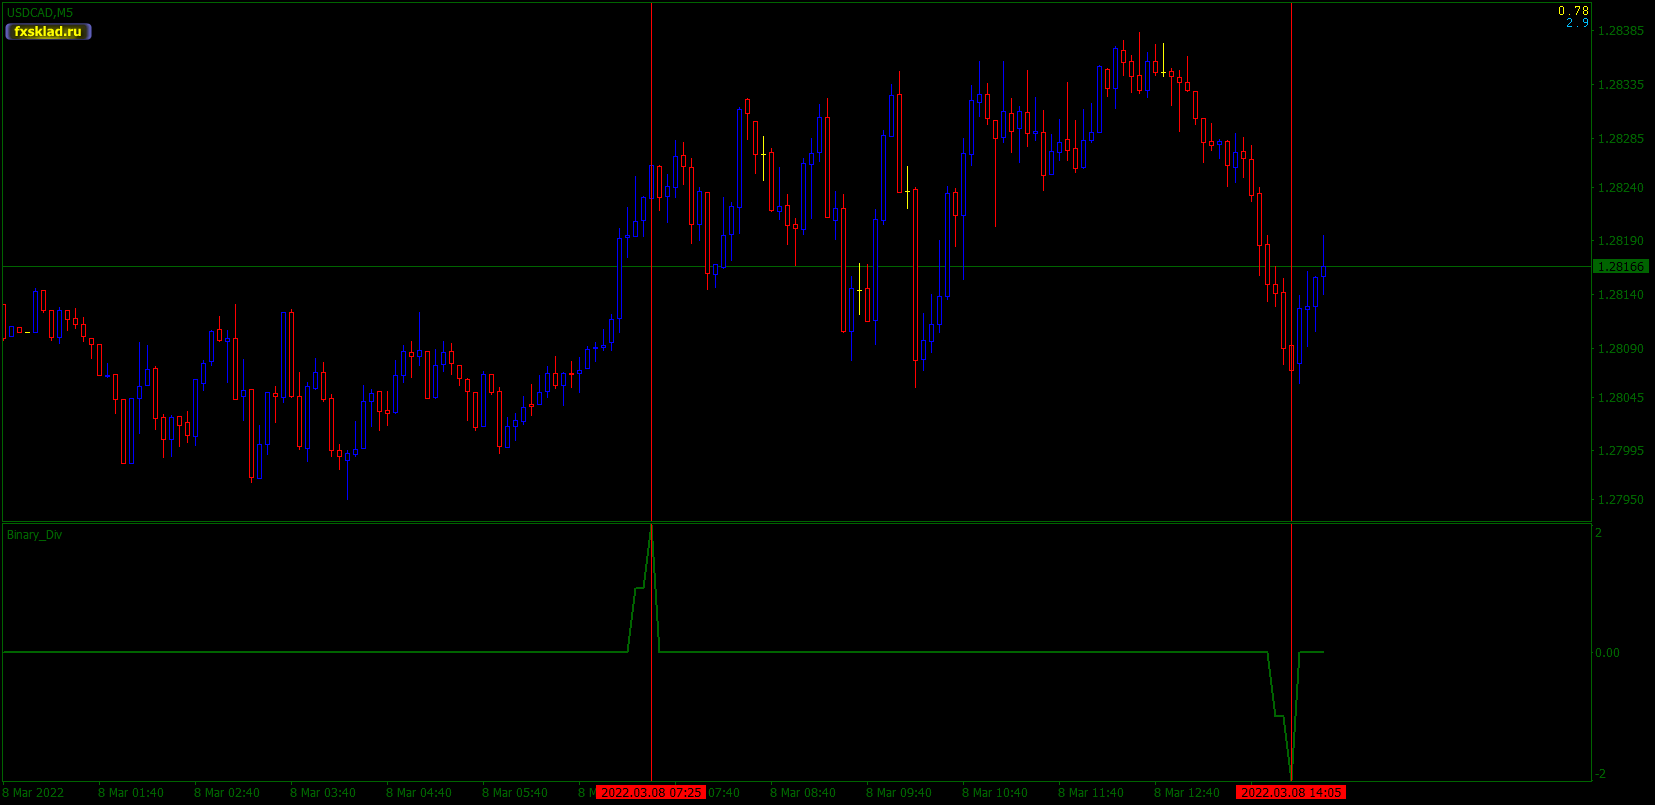1655x805 pixels.
Task: Click the "8 Mar 05:40" time label
Action: coord(515,793)
